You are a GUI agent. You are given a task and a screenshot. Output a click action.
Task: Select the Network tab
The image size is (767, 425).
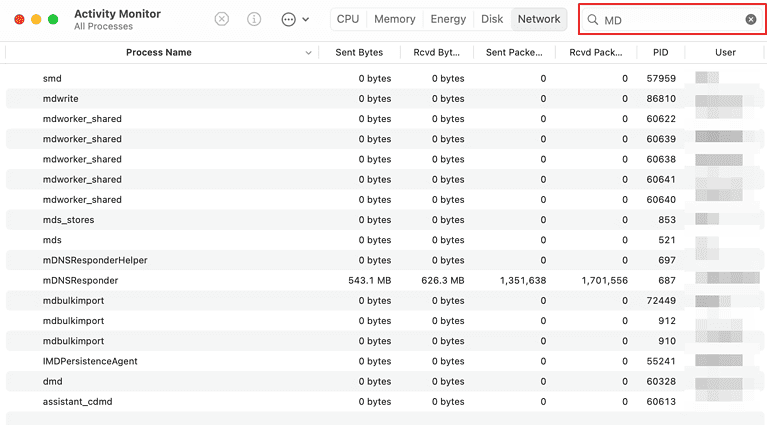(x=539, y=19)
